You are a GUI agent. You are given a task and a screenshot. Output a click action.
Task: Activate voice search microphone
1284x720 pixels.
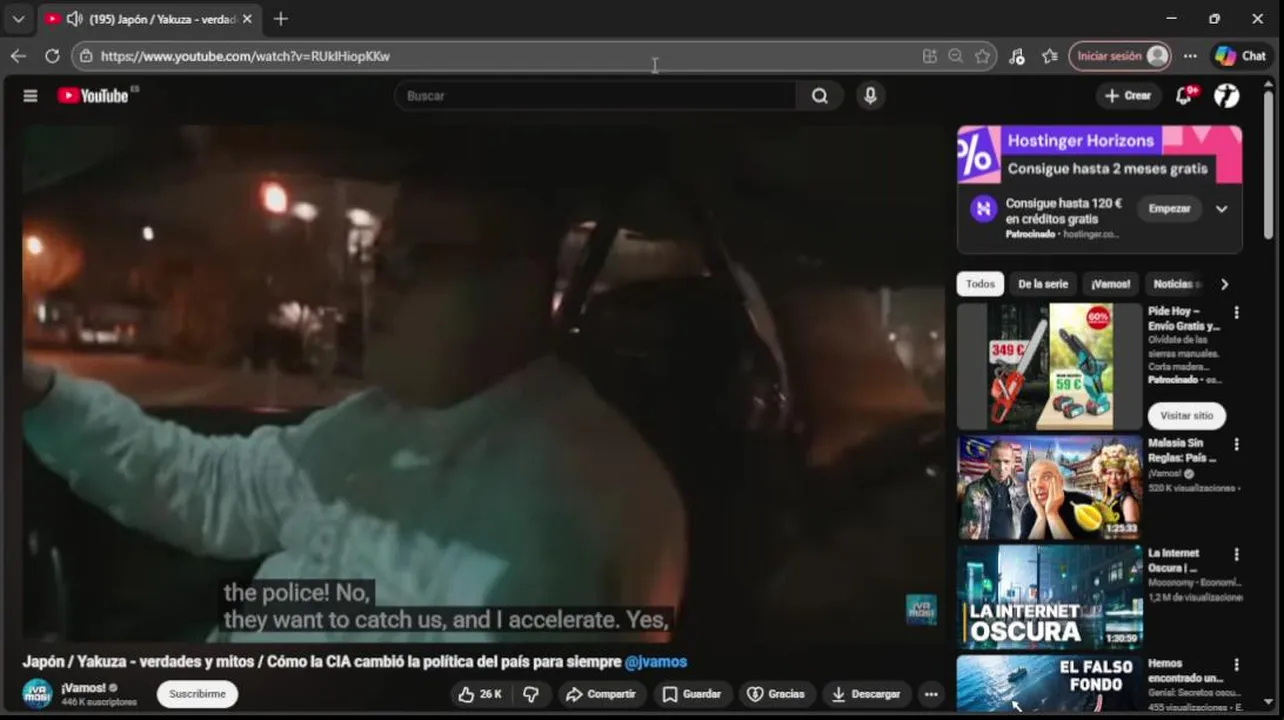click(870, 96)
